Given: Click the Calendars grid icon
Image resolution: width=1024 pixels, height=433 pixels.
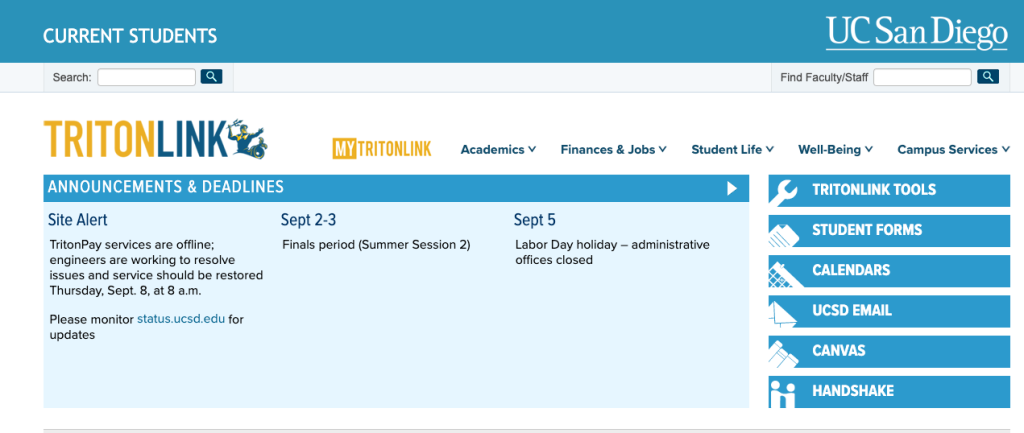Looking at the screenshot, I should (785, 271).
